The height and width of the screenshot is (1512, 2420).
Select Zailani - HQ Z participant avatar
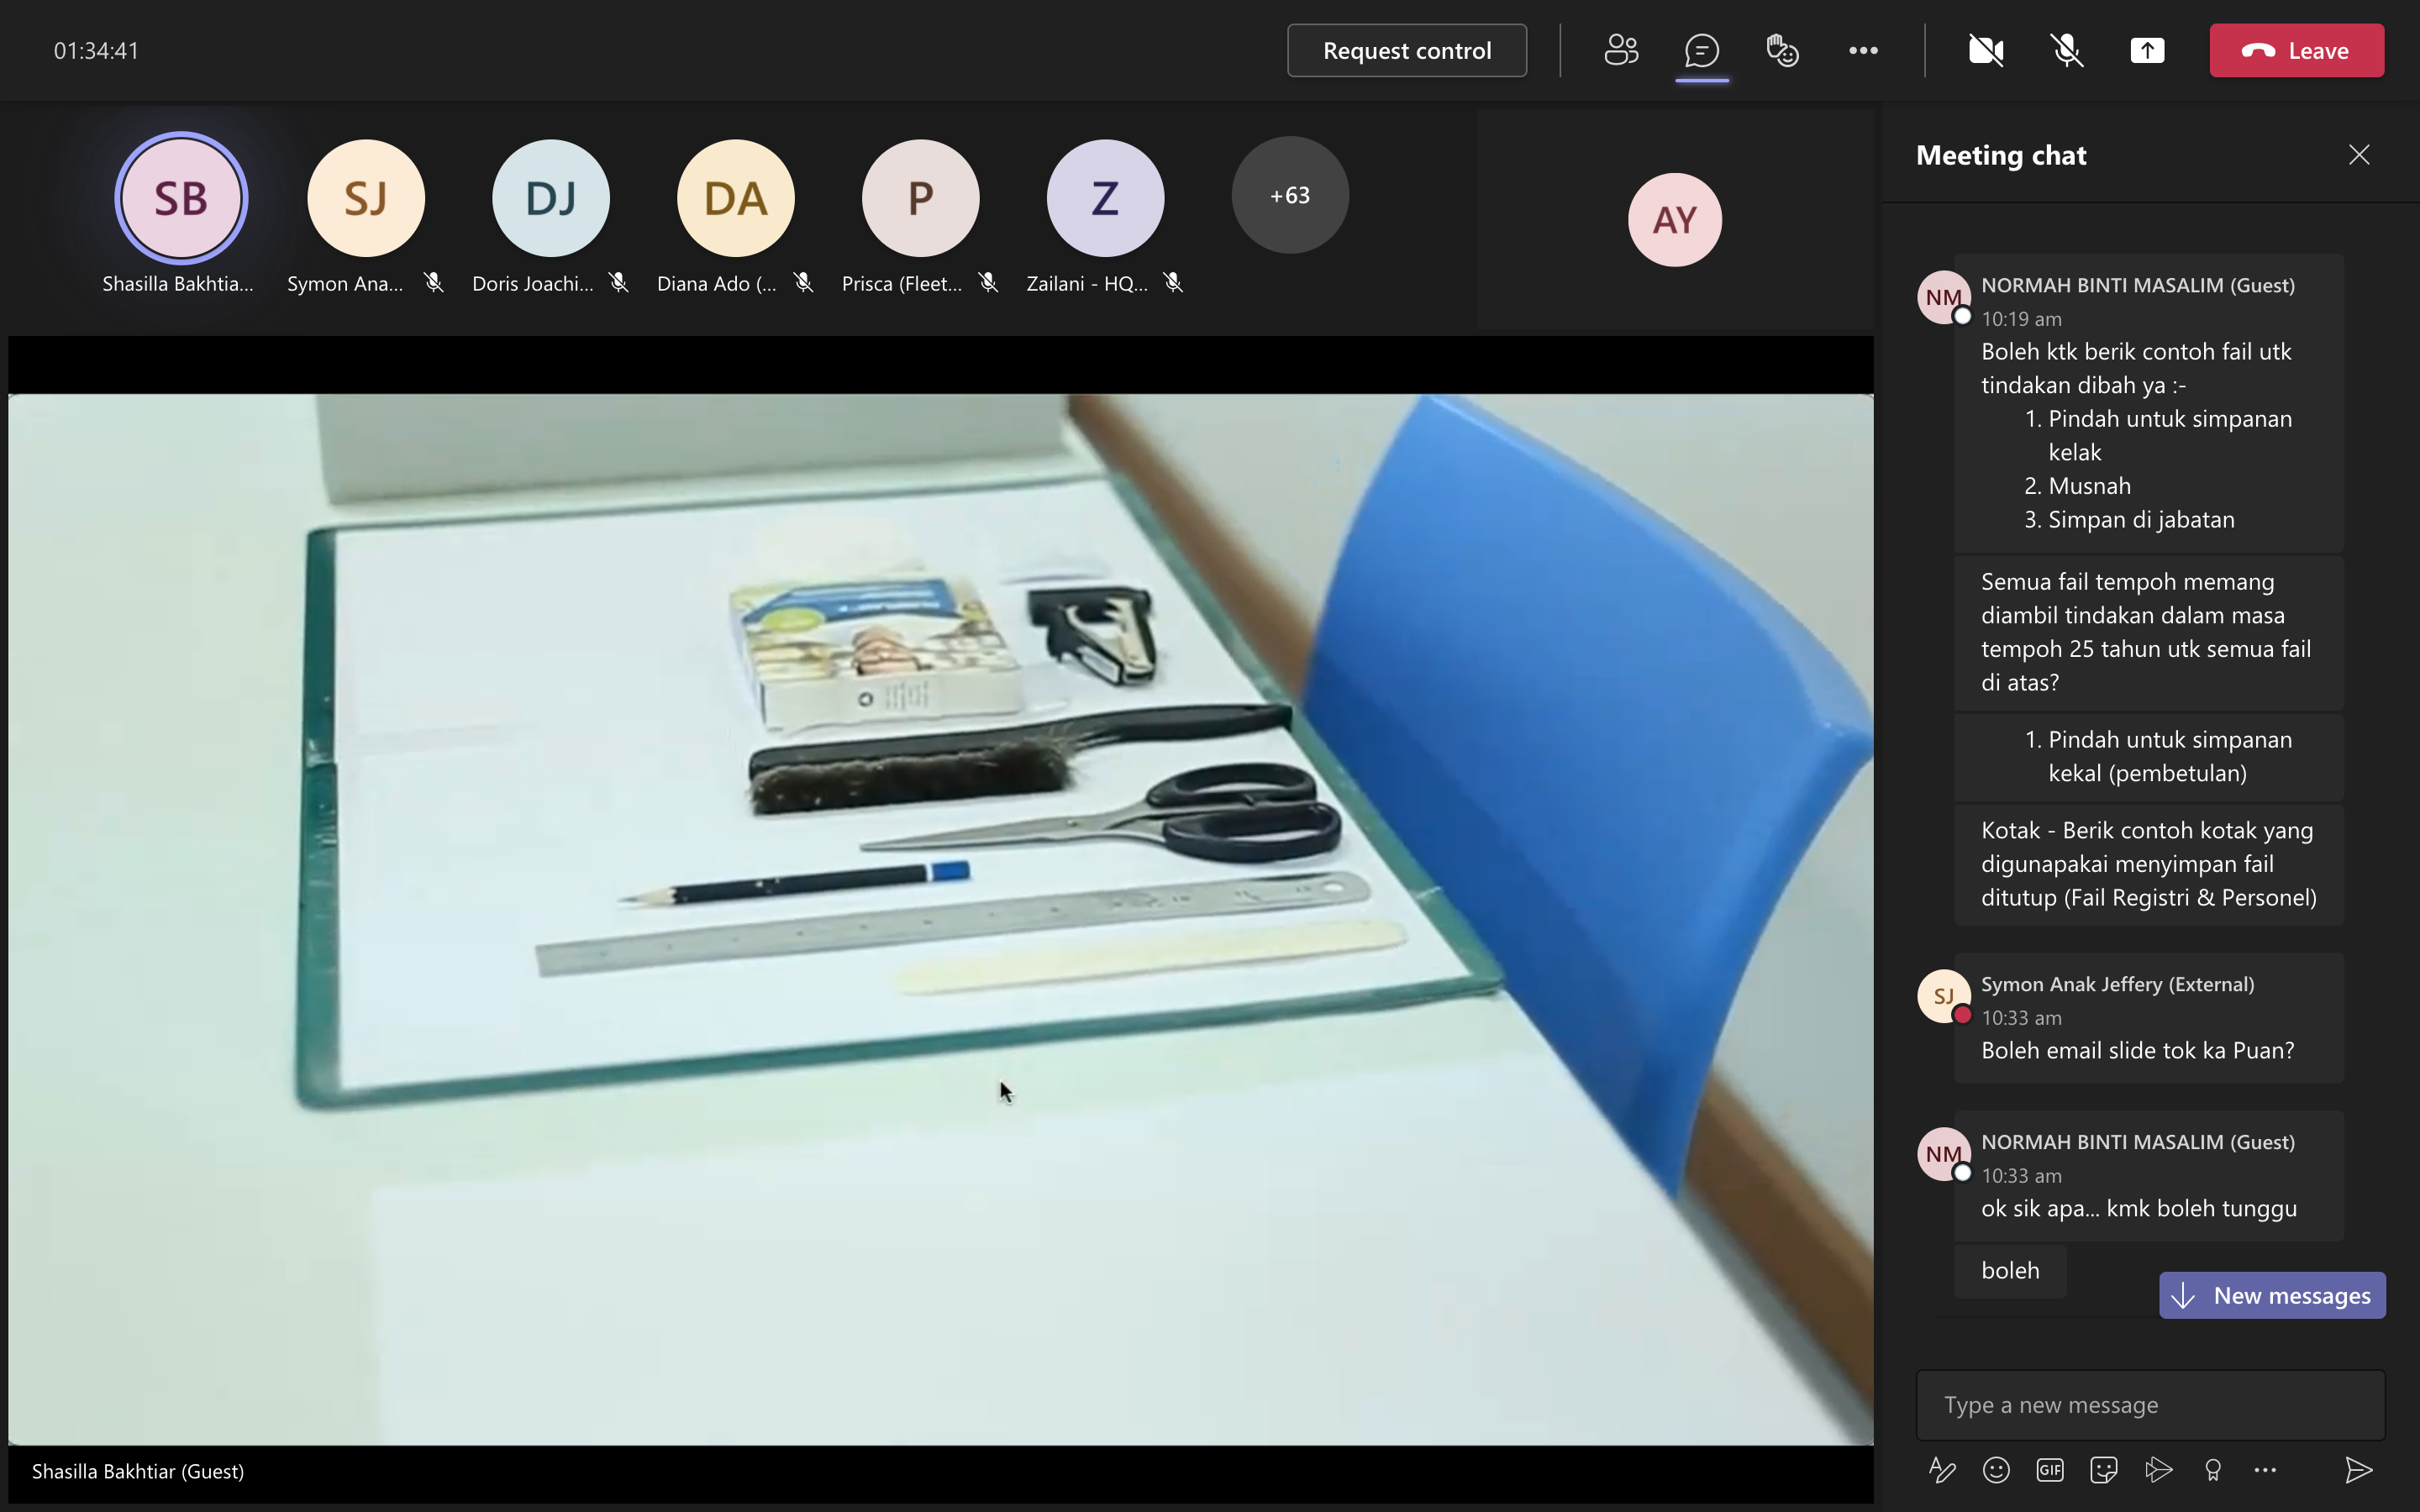pyautogui.click(x=1106, y=198)
